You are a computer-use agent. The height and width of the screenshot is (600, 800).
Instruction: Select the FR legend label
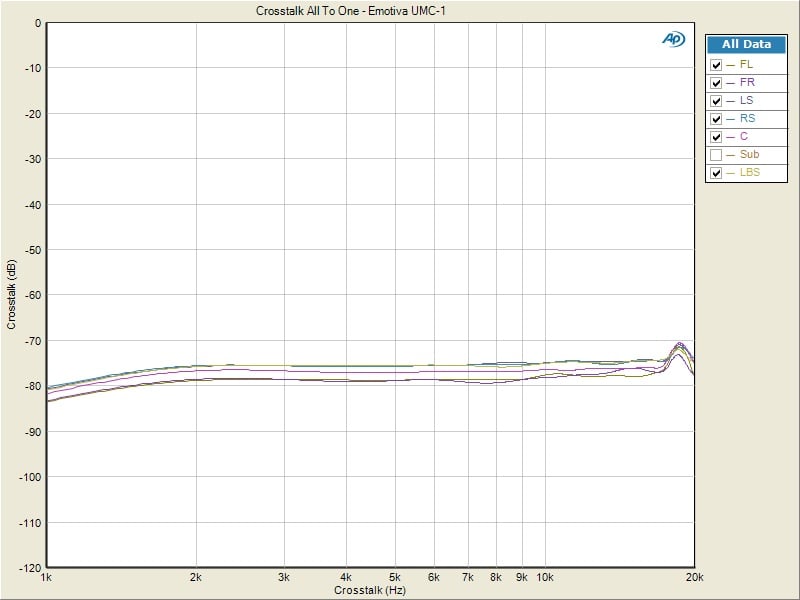[747, 82]
